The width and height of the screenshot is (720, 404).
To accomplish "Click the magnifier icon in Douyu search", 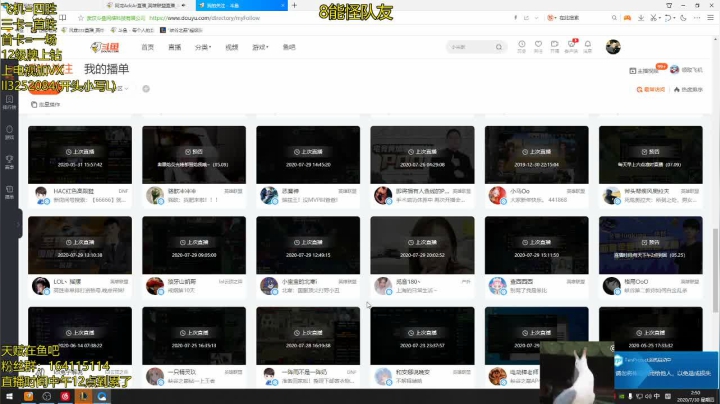I will click(x=499, y=47).
